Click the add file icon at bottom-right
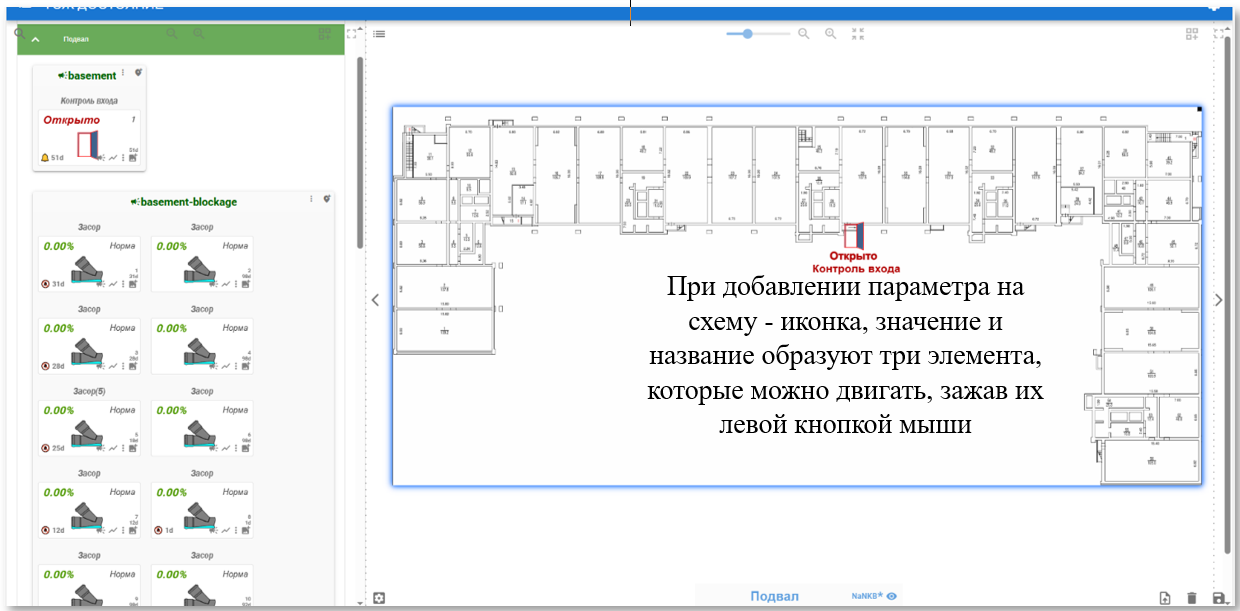The image size is (1240, 611). tap(1165, 598)
